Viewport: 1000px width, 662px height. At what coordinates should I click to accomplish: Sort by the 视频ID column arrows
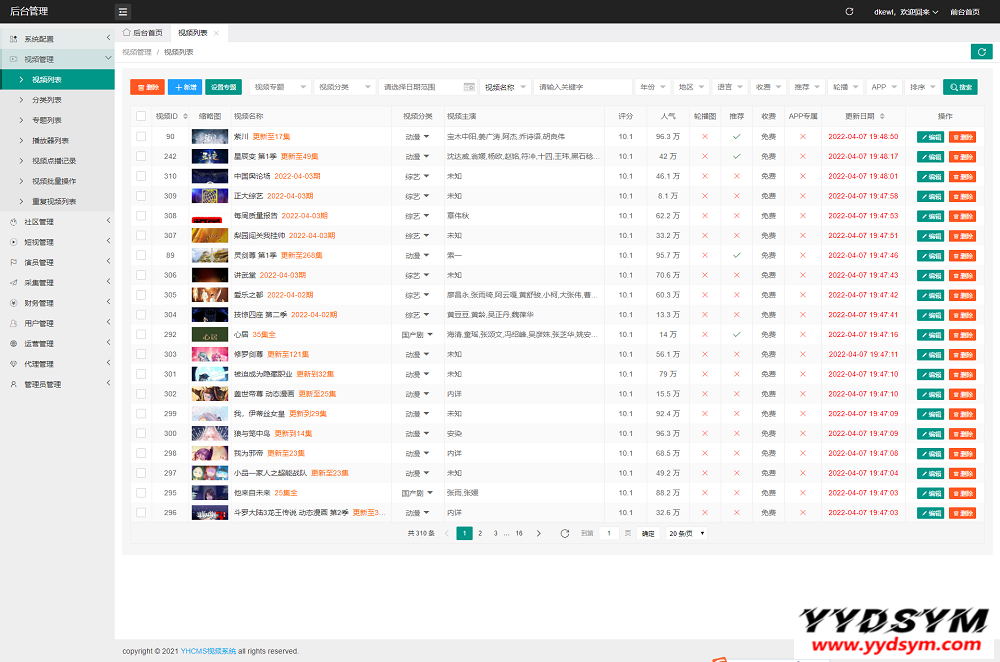click(x=185, y=117)
